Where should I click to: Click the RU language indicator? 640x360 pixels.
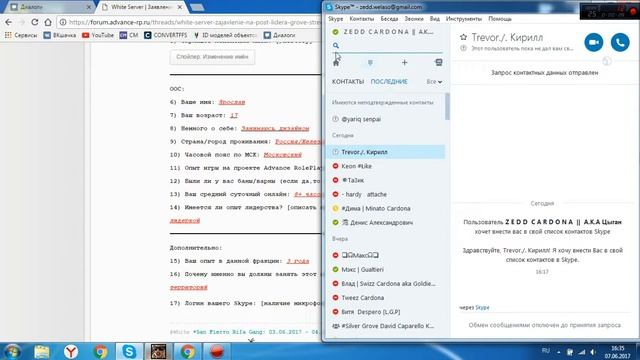[545, 351]
